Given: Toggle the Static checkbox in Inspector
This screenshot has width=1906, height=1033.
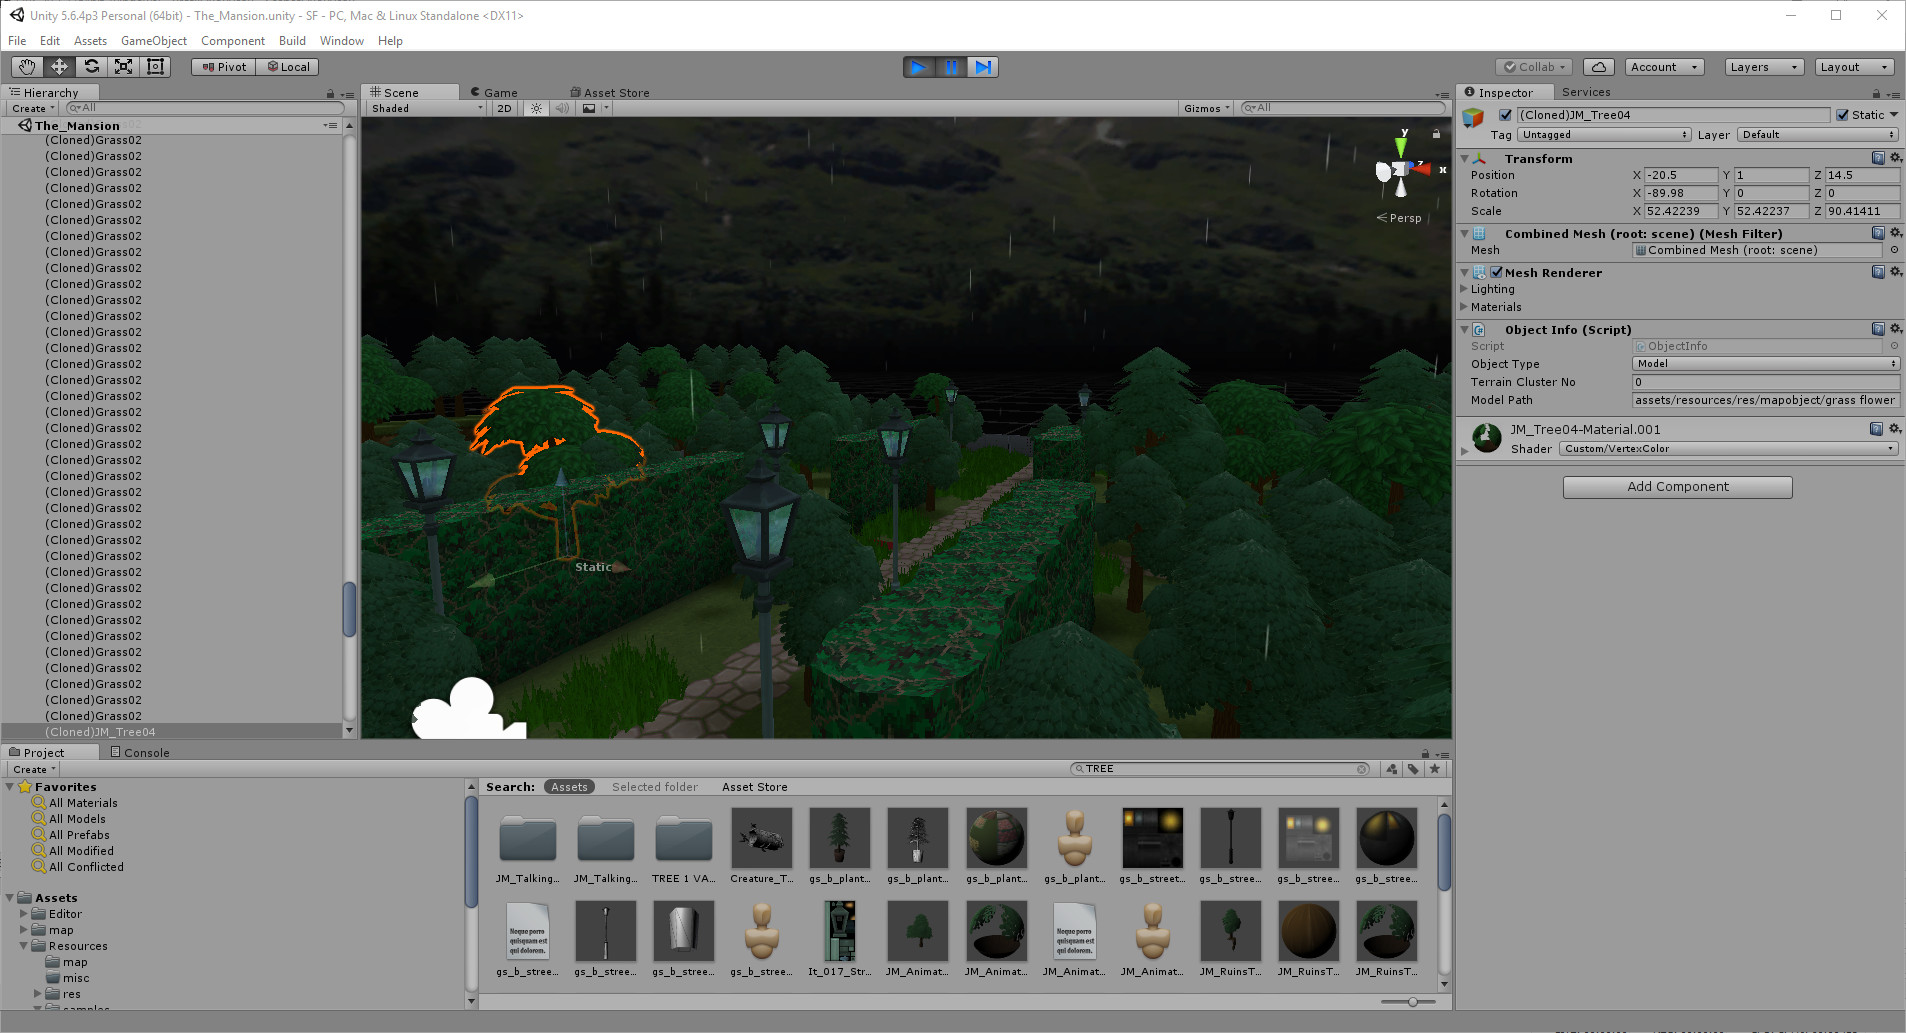Looking at the screenshot, I should [x=1841, y=114].
